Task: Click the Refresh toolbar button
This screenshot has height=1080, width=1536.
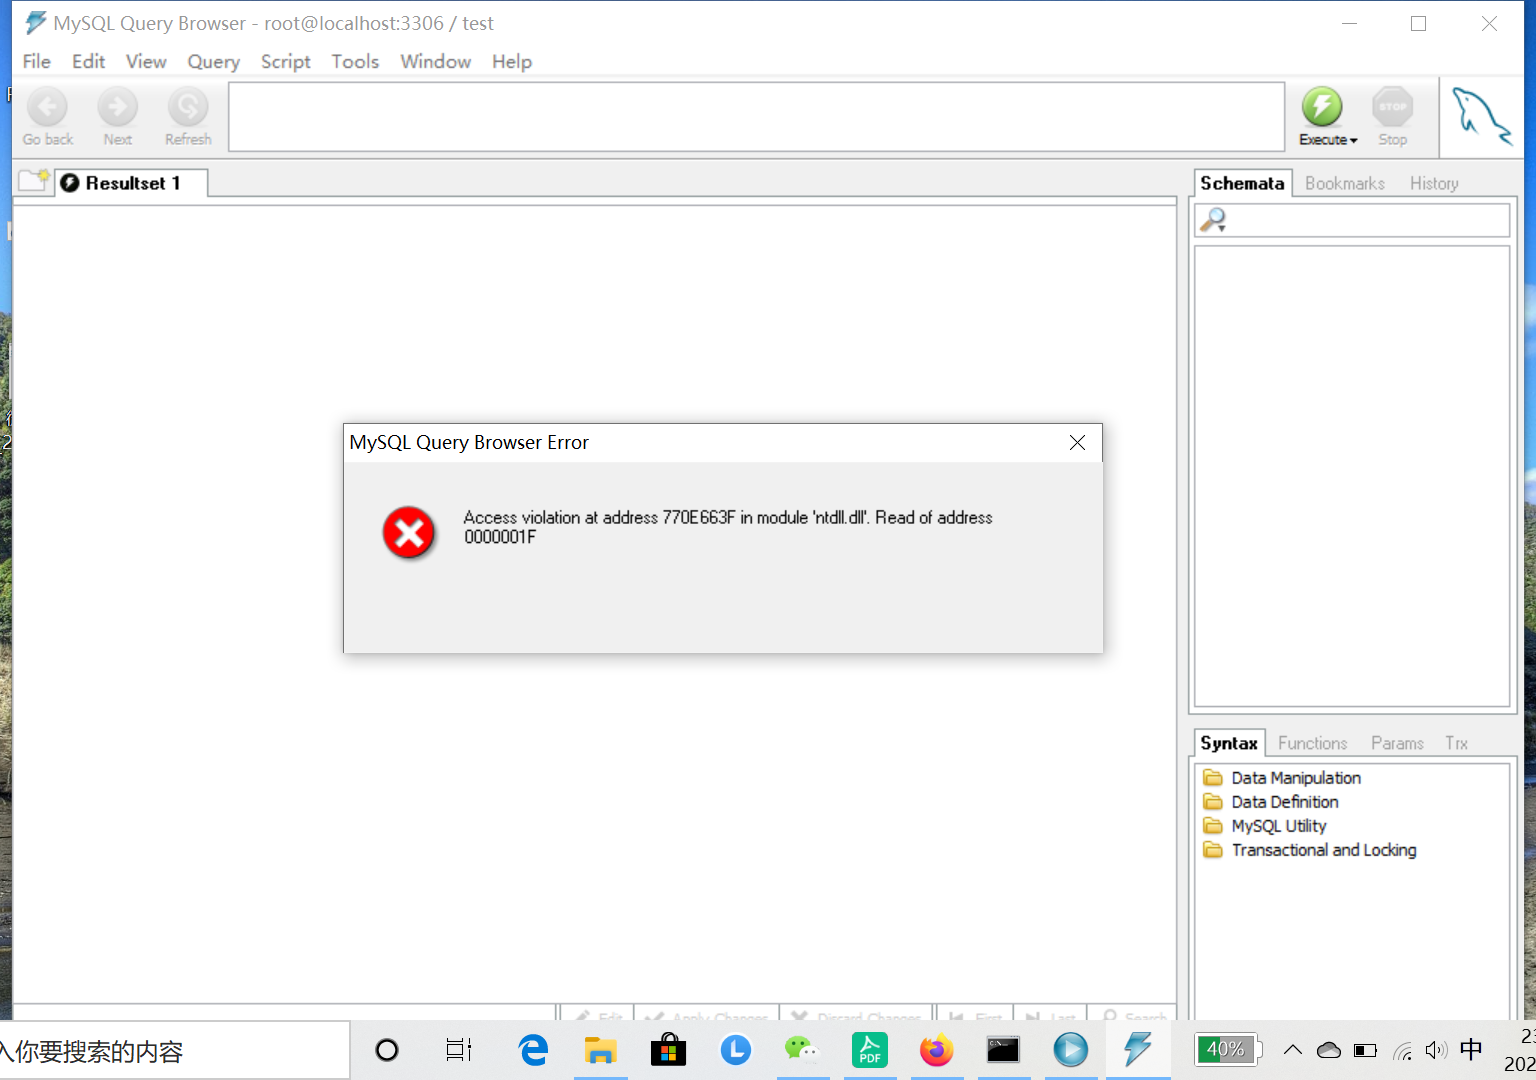Action: [x=188, y=117]
